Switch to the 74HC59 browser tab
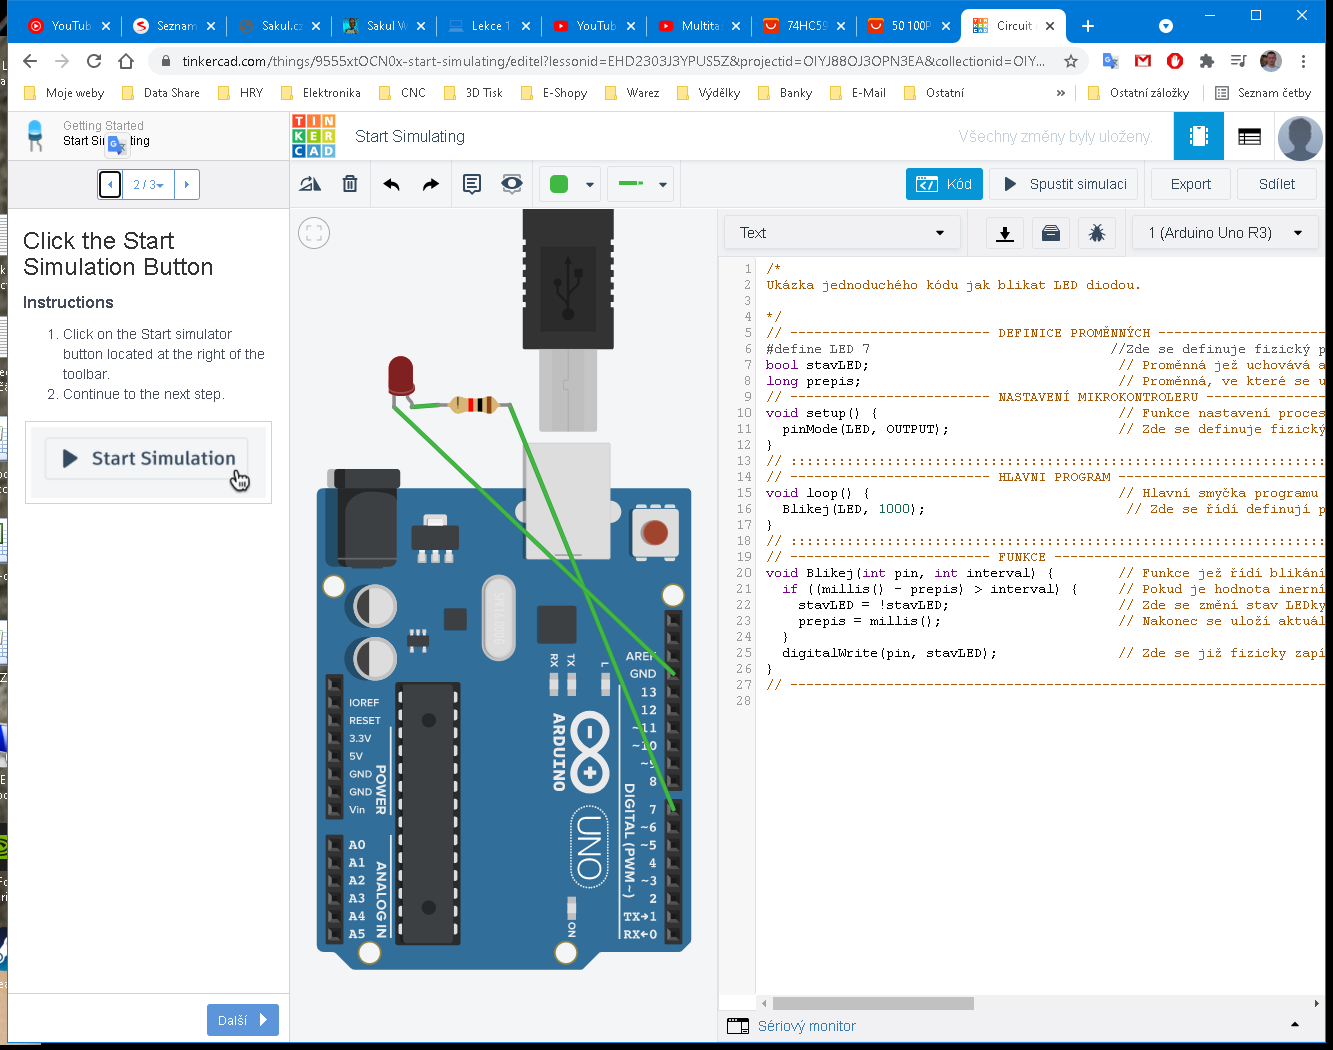 pyautogui.click(x=805, y=26)
